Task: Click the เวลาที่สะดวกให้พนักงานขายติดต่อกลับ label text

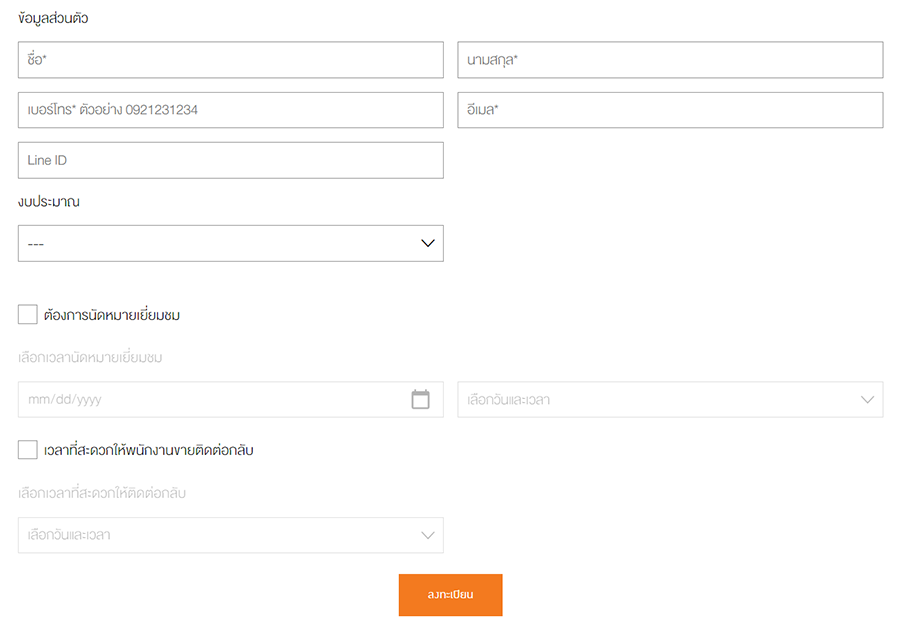Action: click(149, 450)
